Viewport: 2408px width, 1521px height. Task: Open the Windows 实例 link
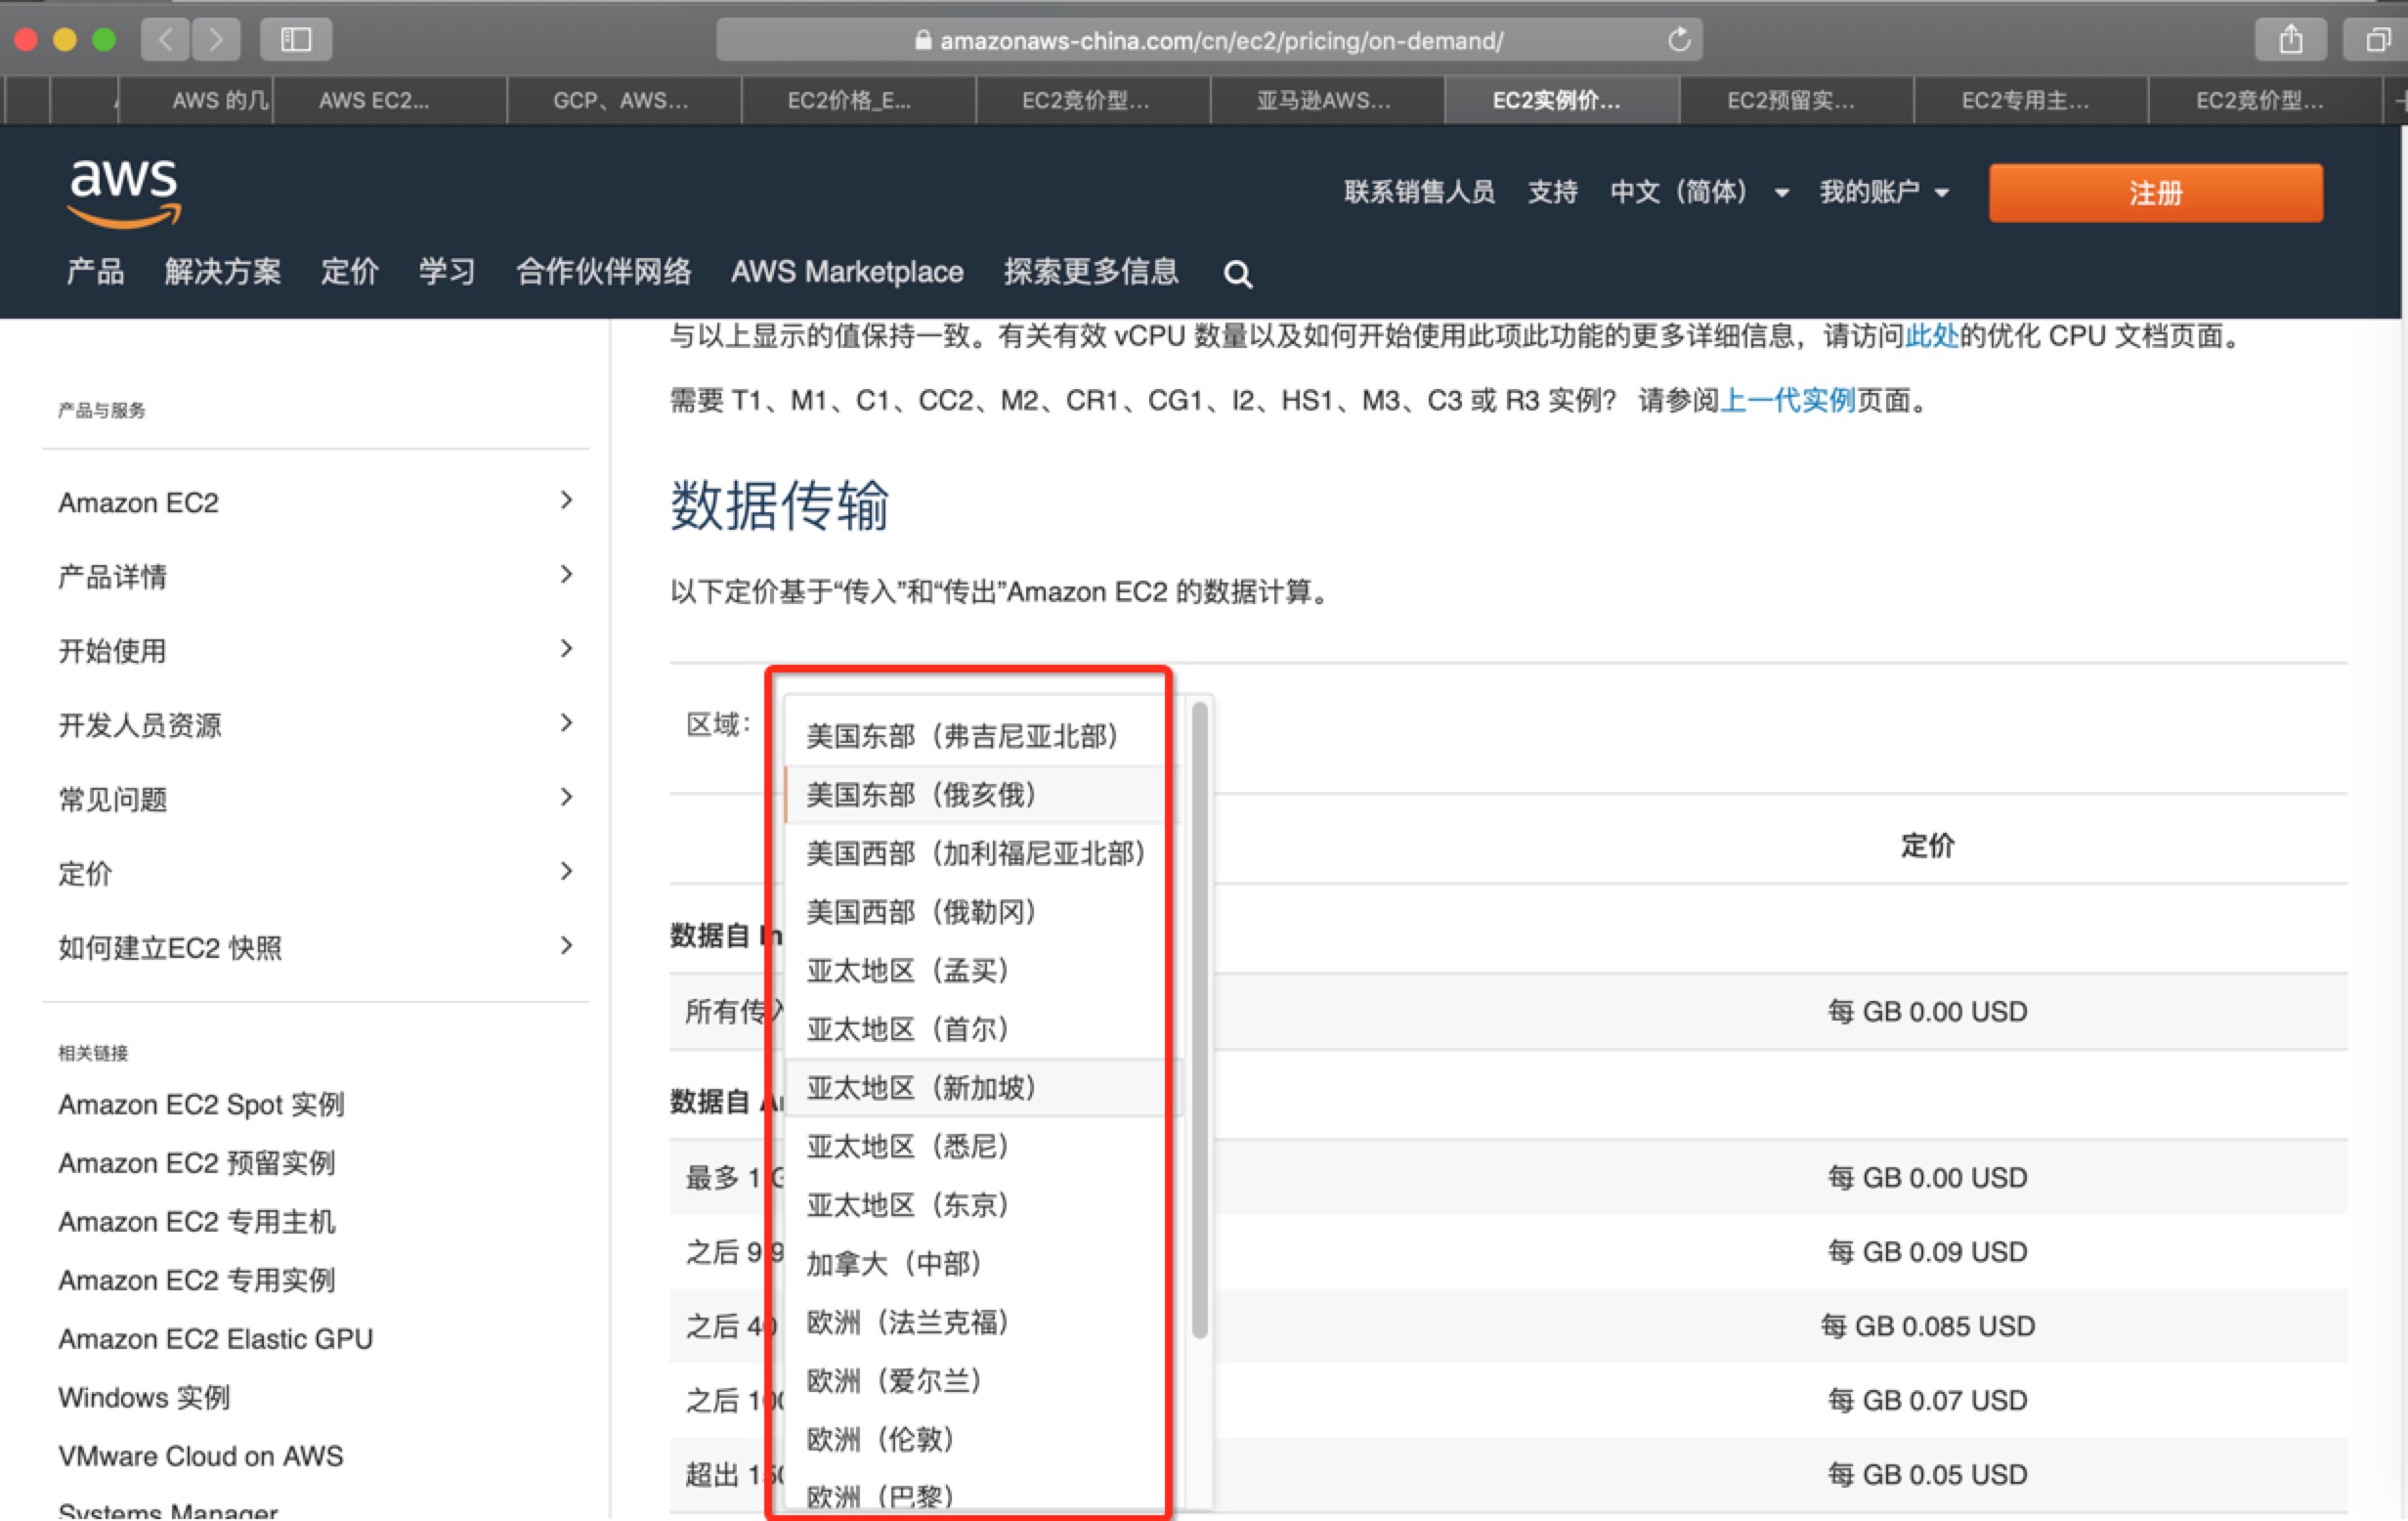coord(144,1397)
